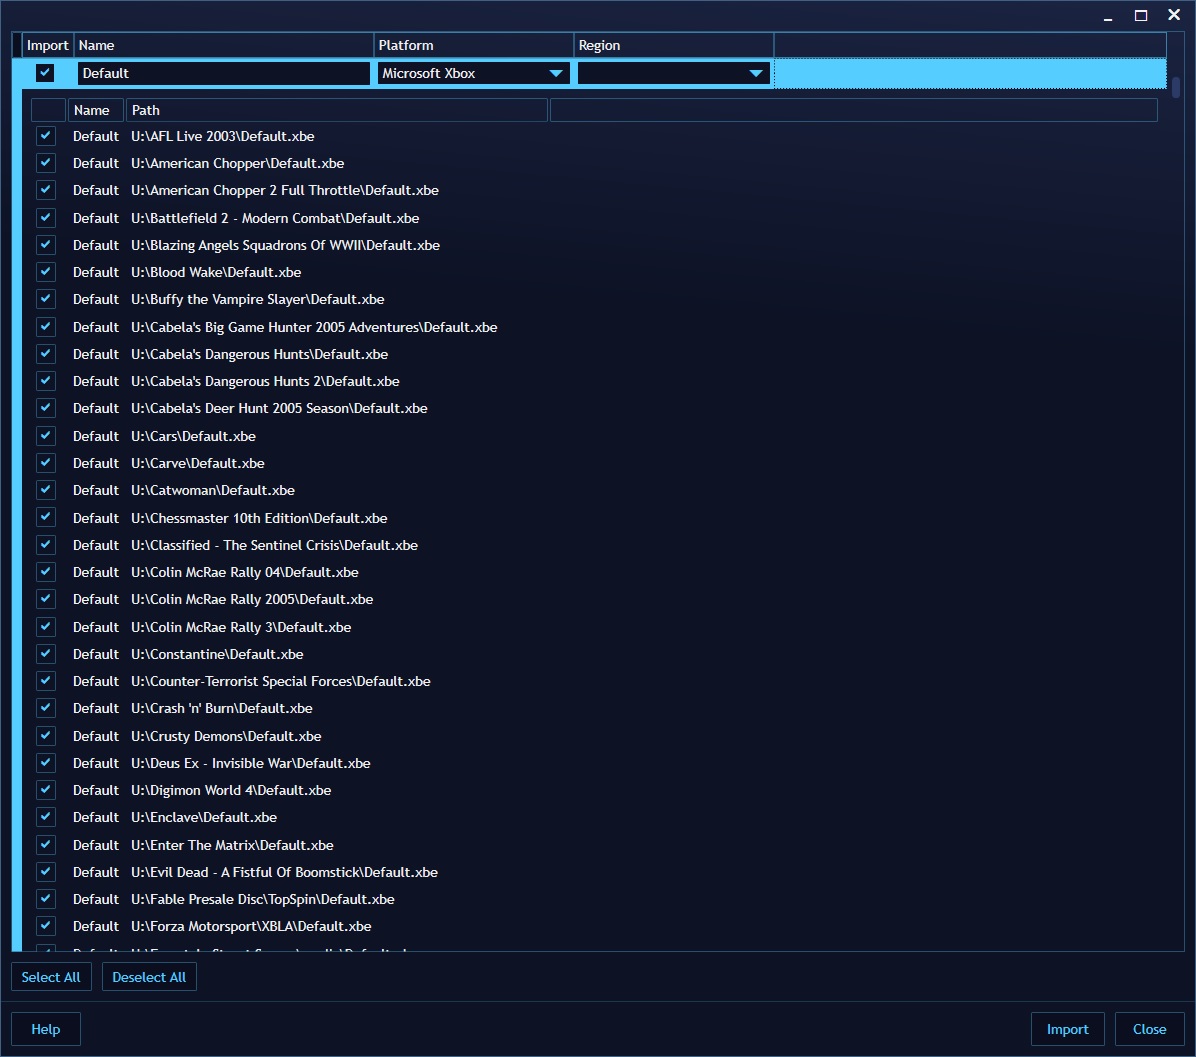
Task: Toggle the master Import checkbox
Action: tap(45, 72)
